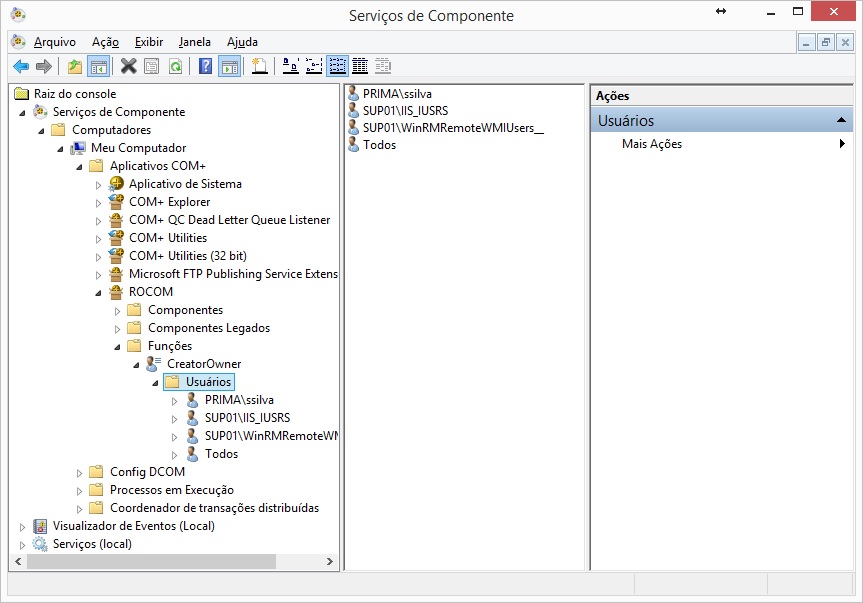Click the tree horizontal scrollbar thumb
This screenshot has height=603, width=863.
coord(151,561)
